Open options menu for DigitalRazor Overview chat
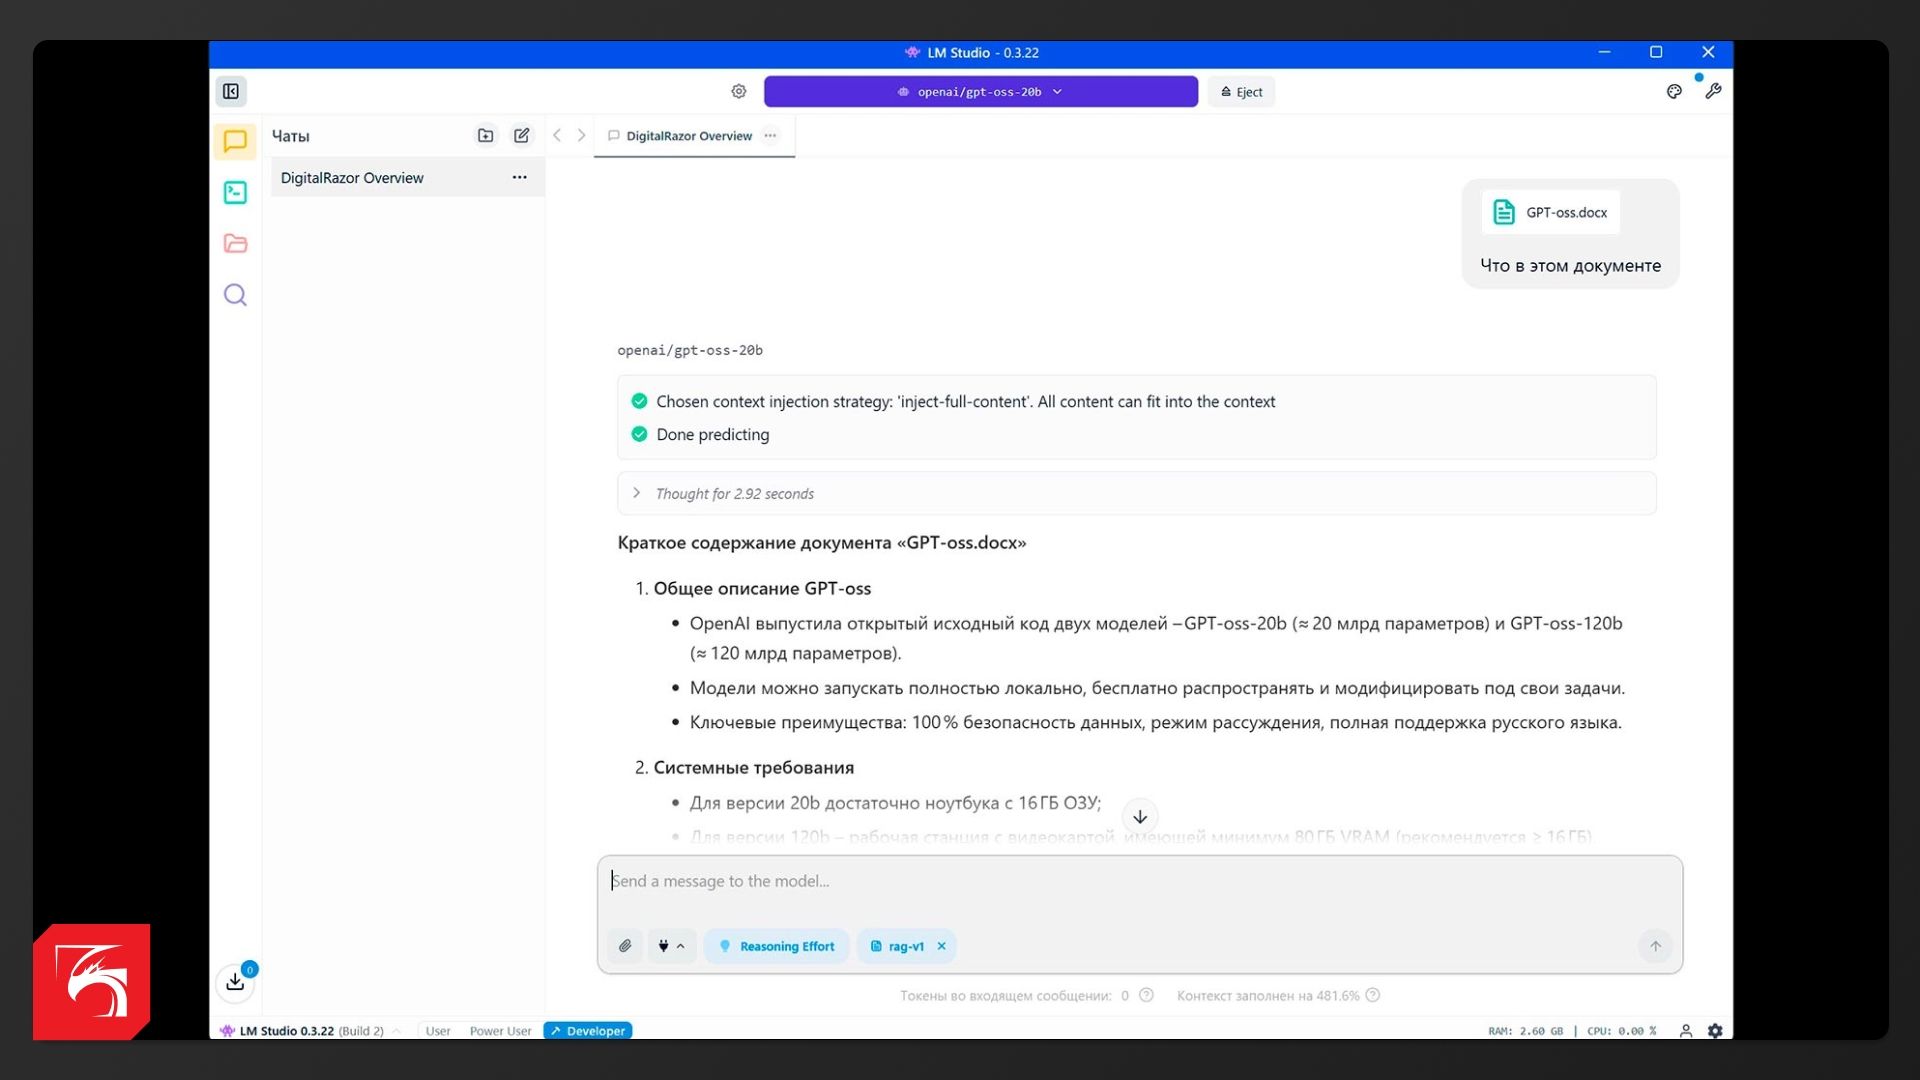The width and height of the screenshot is (1920, 1080). click(519, 177)
